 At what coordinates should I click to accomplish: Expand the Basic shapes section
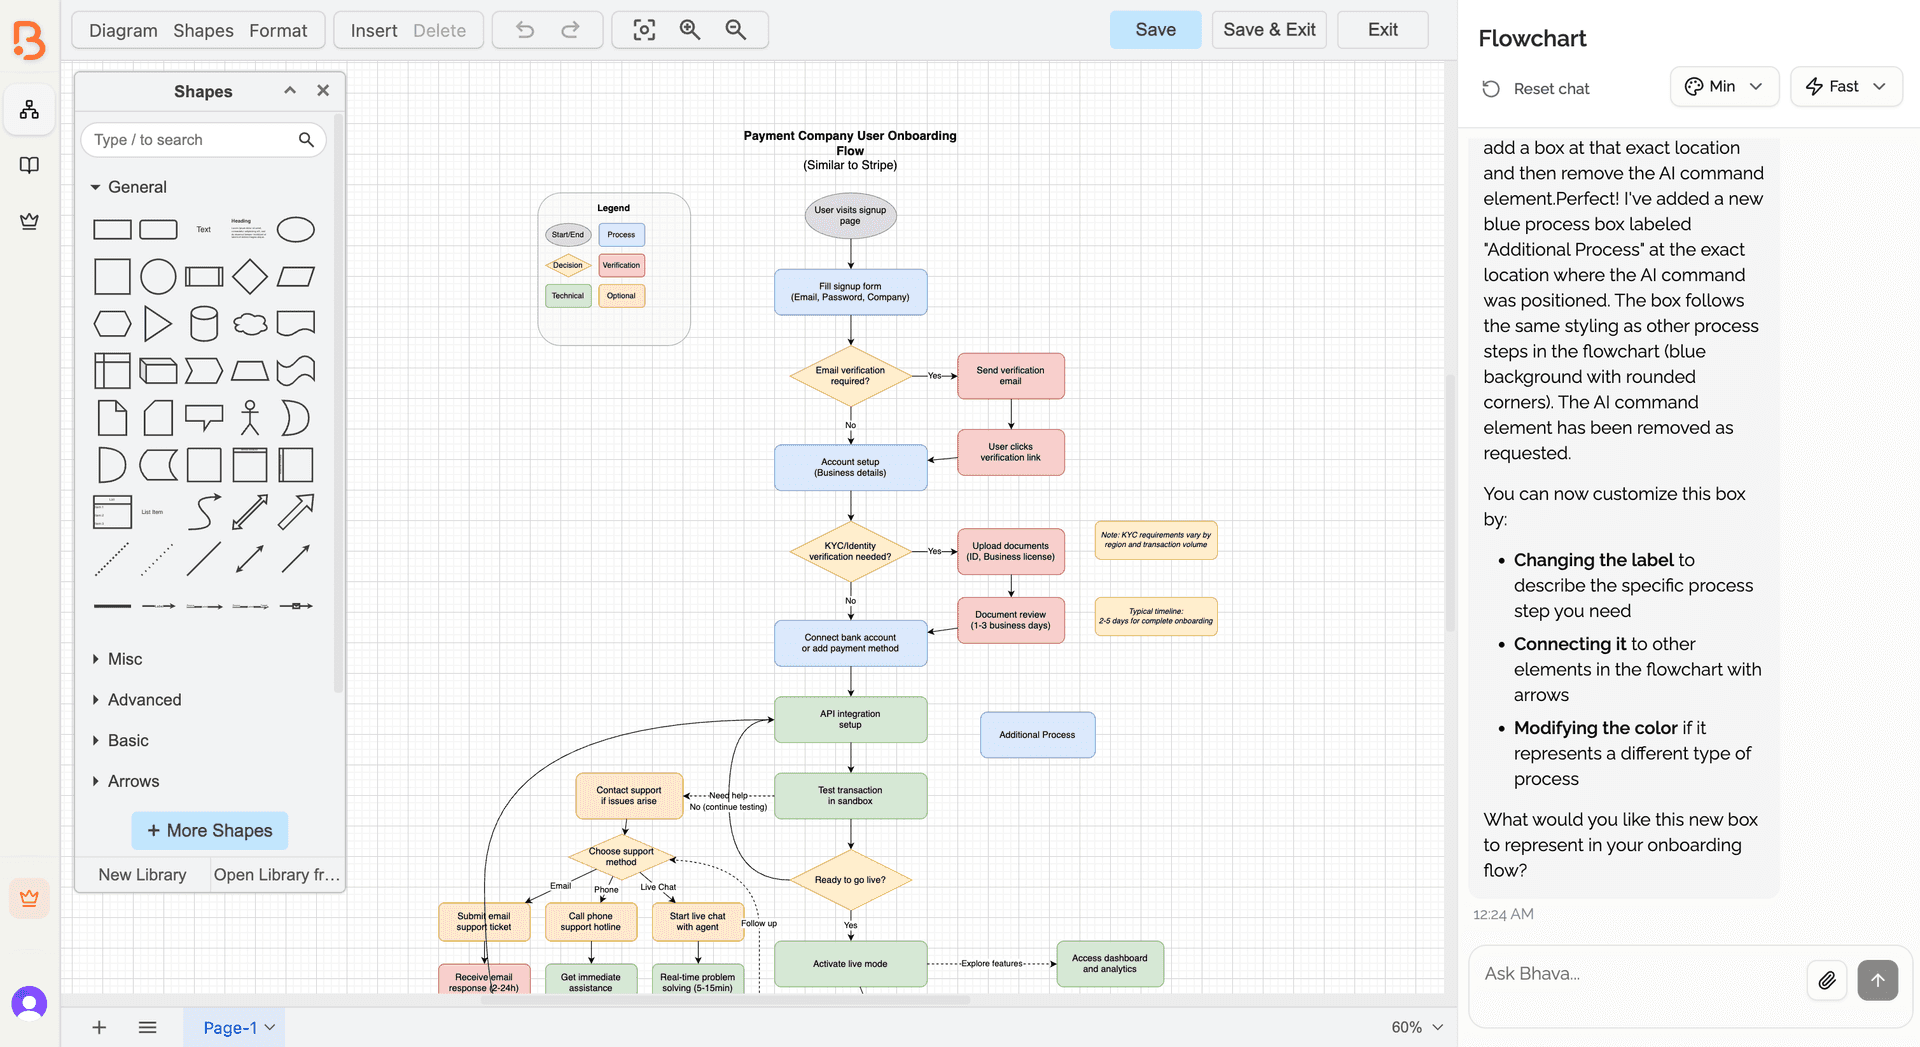120,741
